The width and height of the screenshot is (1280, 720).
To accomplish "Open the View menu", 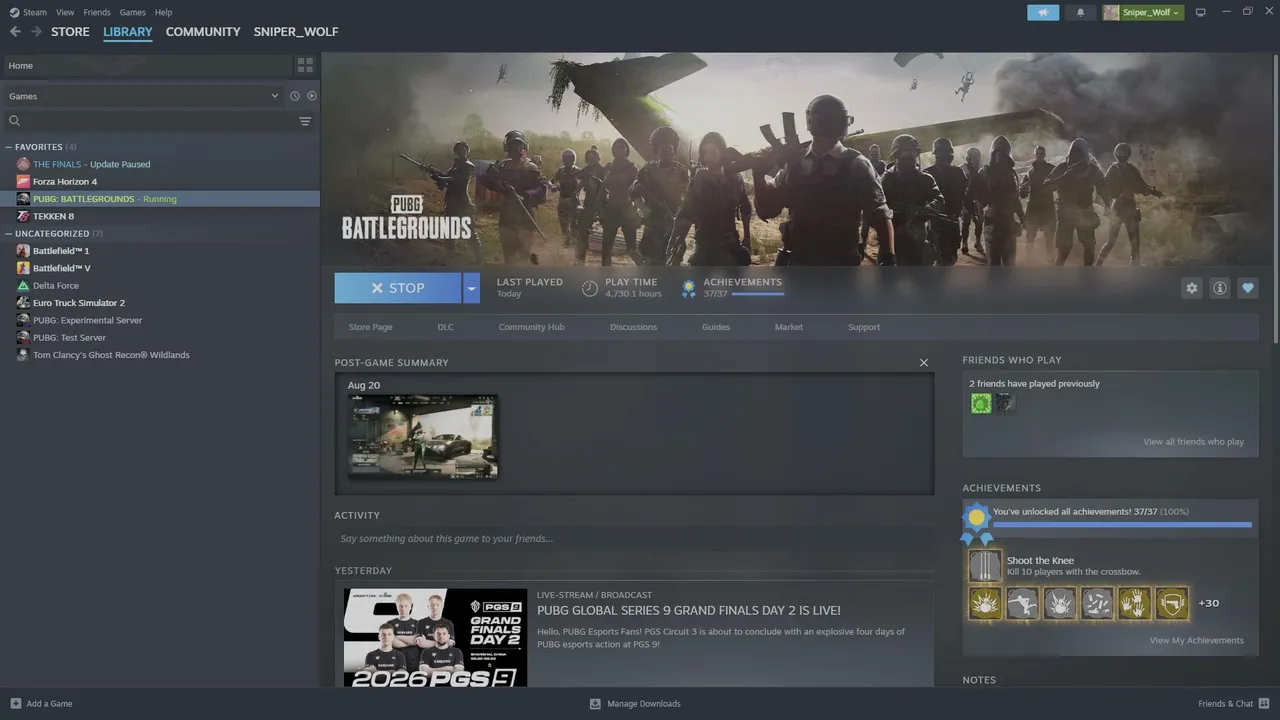I will pyautogui.click(x=65, y=12).
